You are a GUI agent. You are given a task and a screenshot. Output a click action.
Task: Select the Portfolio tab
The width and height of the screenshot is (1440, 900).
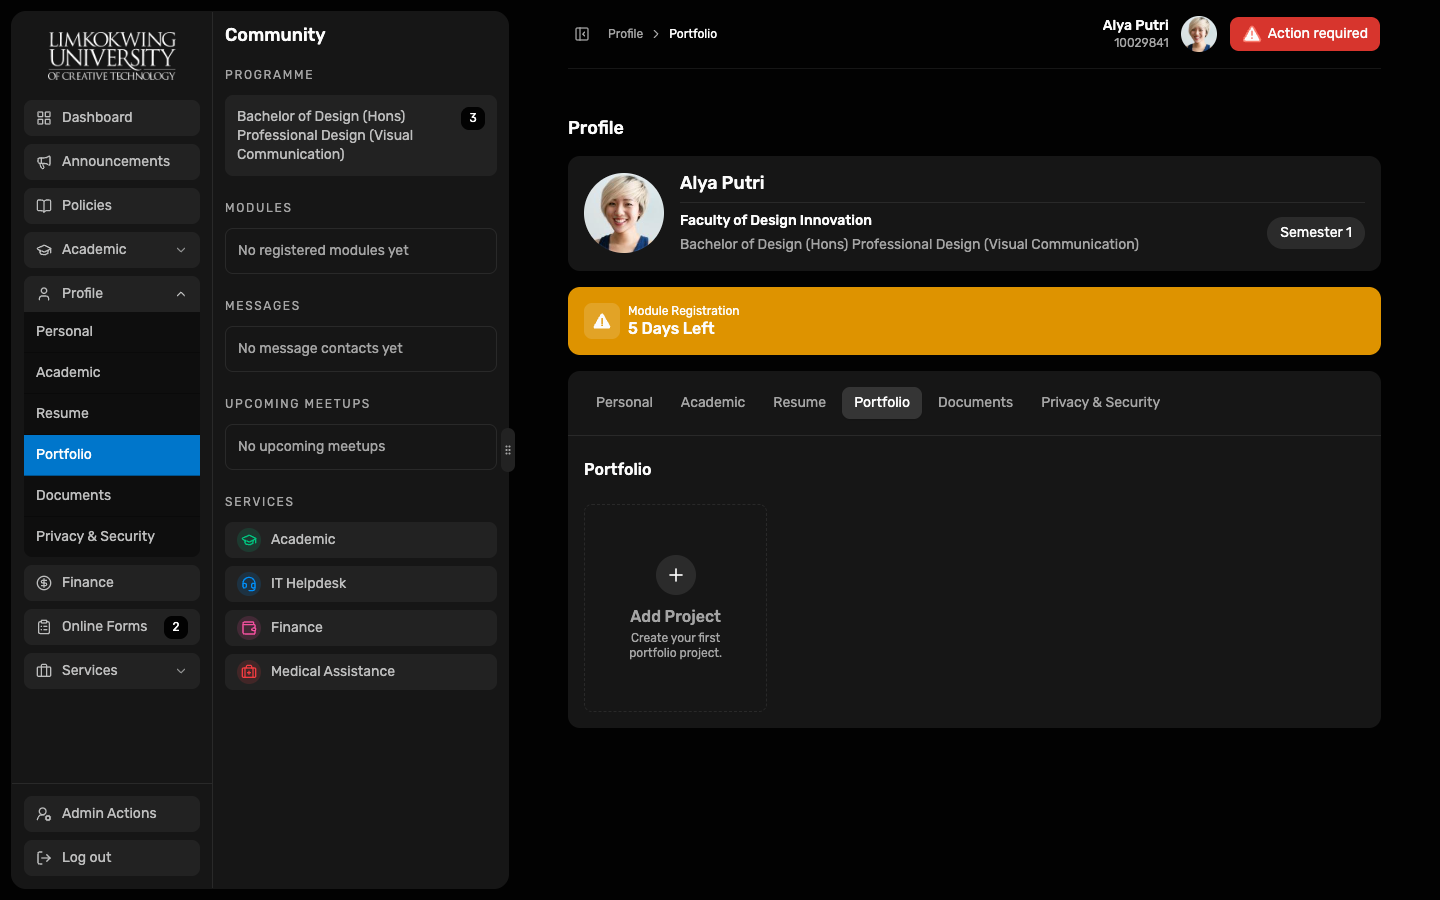(882, 403)
